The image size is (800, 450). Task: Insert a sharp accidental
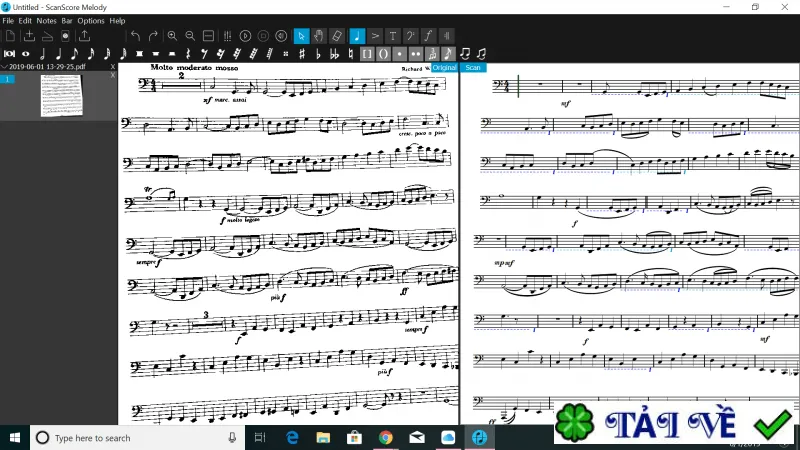click(302, 54)
